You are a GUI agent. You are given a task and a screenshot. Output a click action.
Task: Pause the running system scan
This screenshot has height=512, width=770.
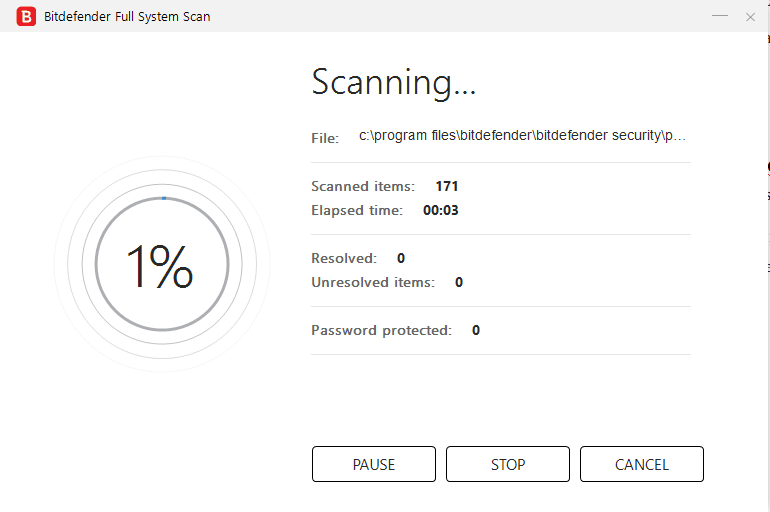pos(374,464)
